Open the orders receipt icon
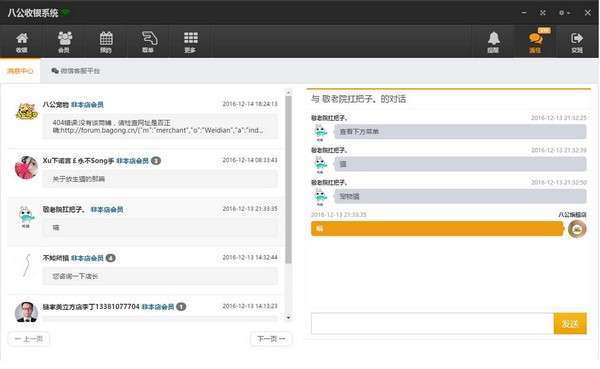This screenshot has height=369, width=600. pyautogui.click(x=149, y=42)
